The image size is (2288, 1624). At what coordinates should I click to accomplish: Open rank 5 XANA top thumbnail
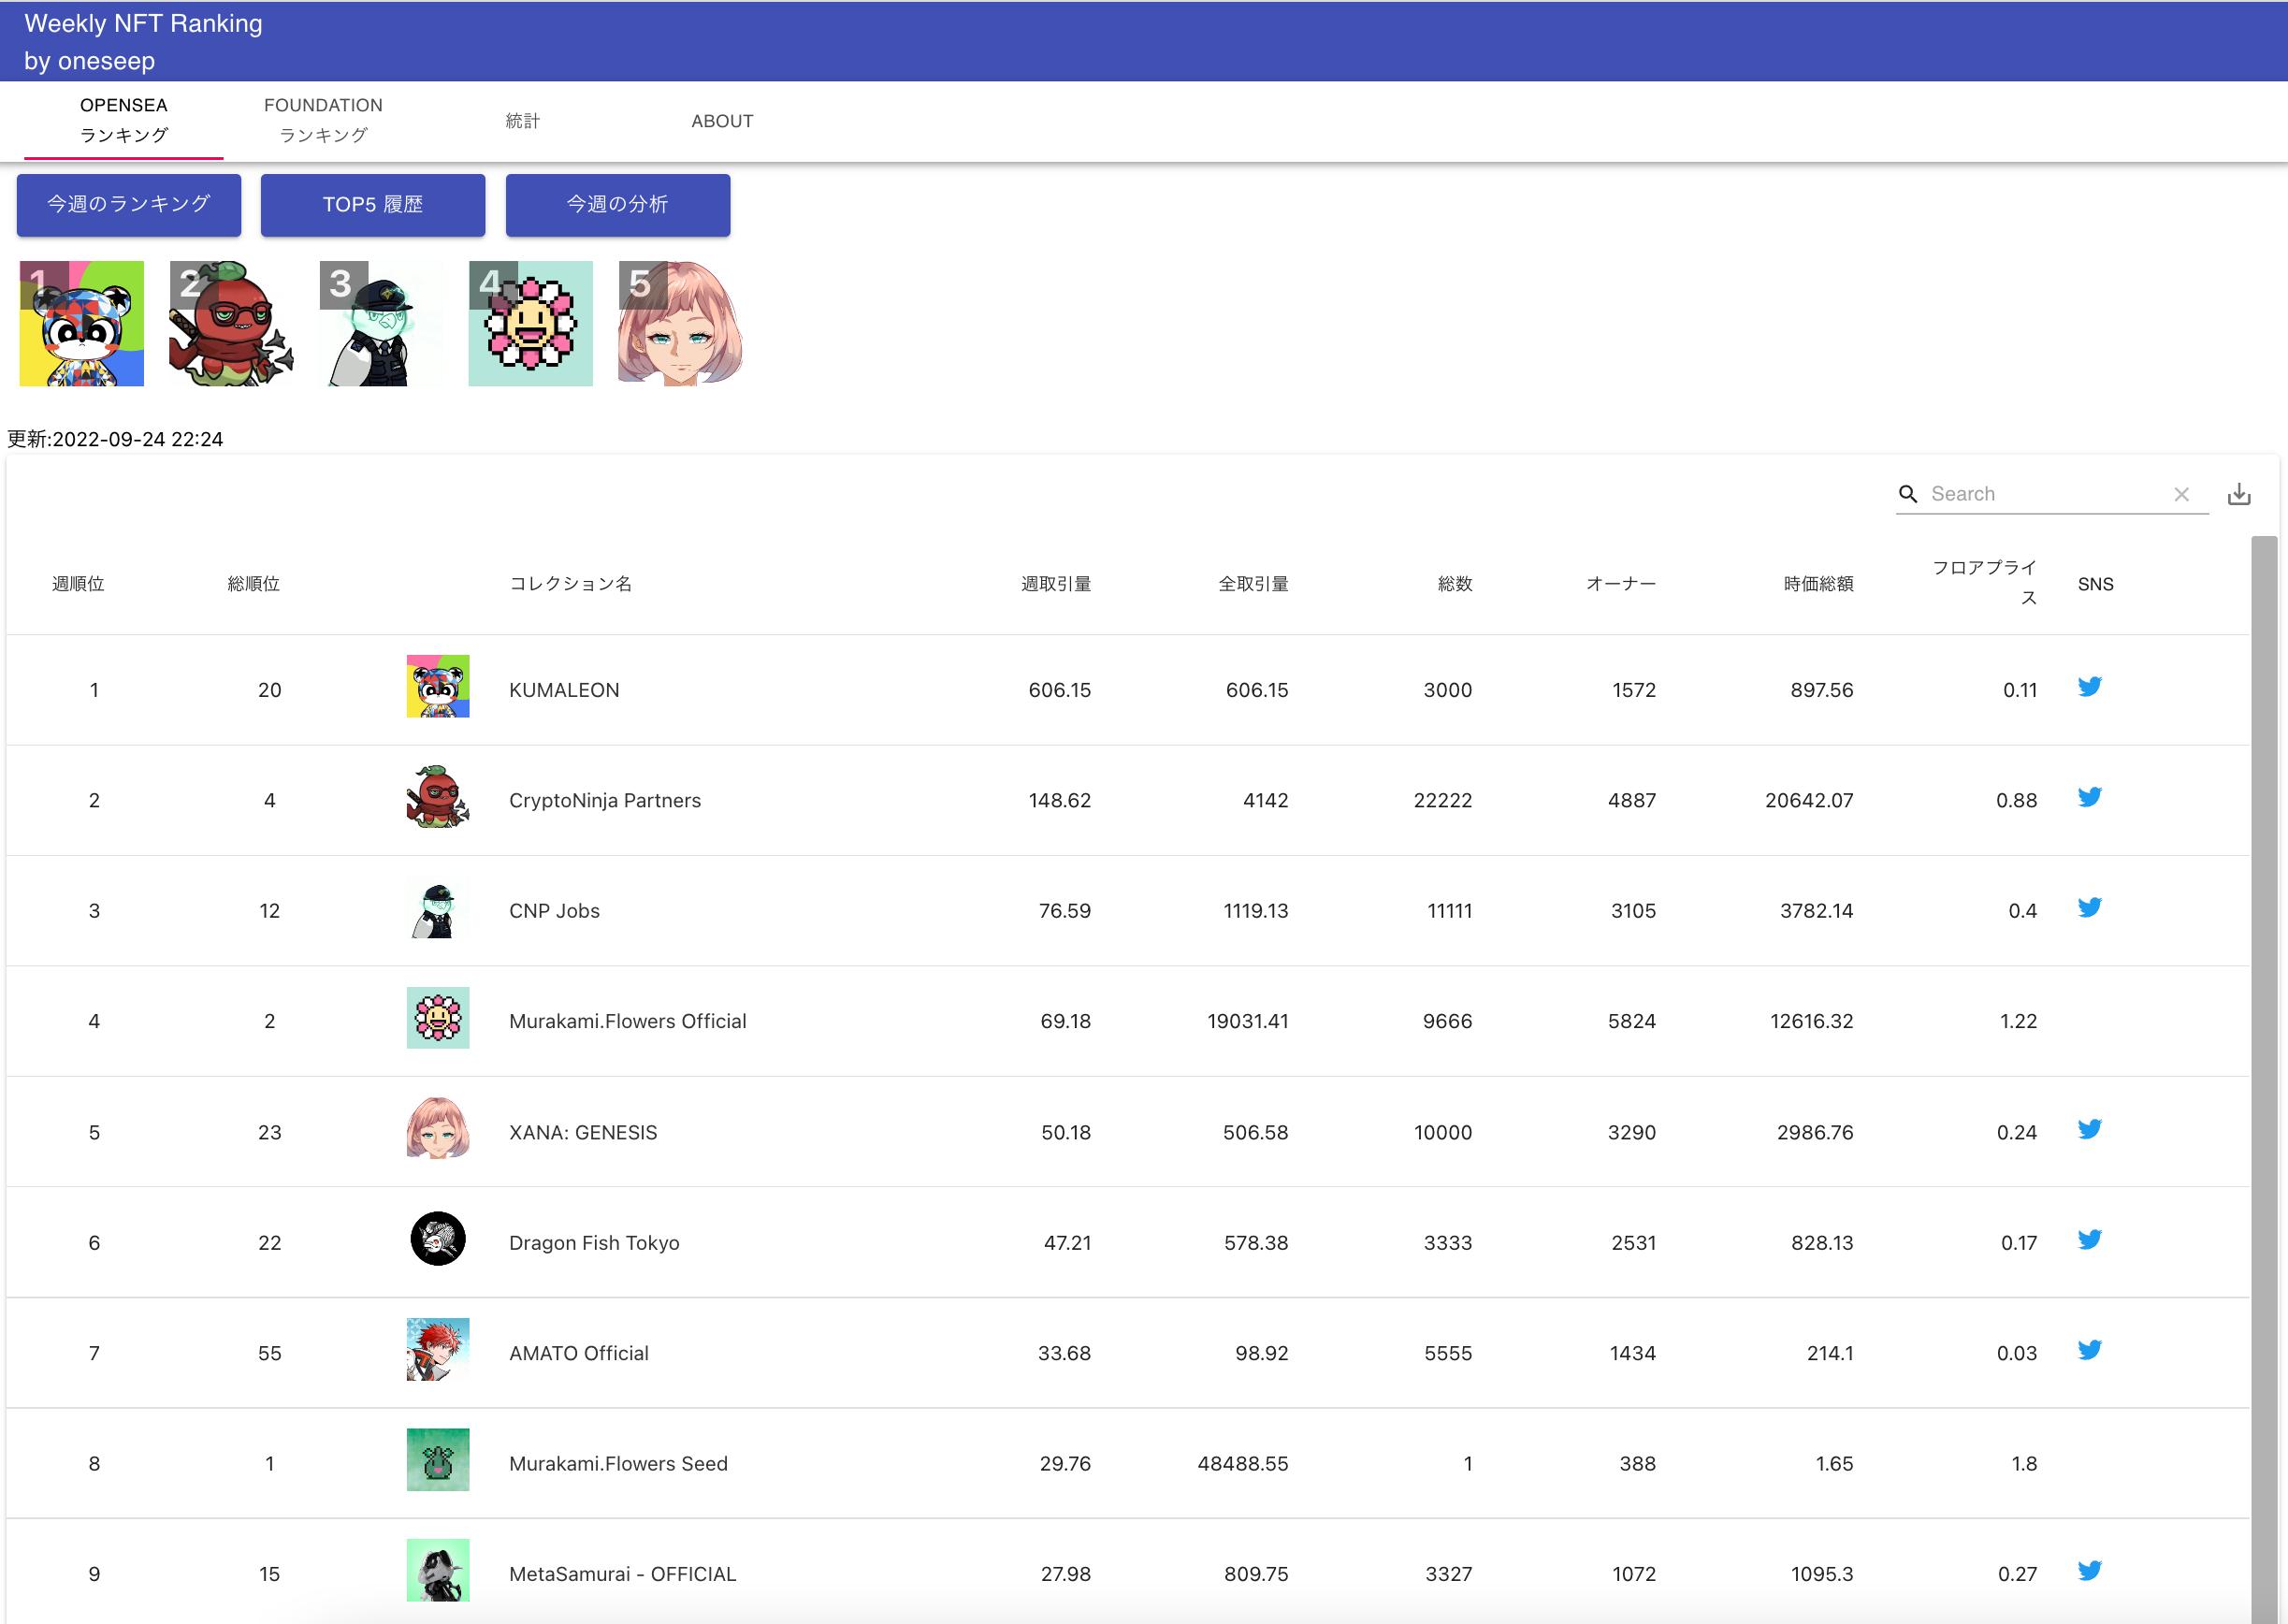[x=681, y=324]
